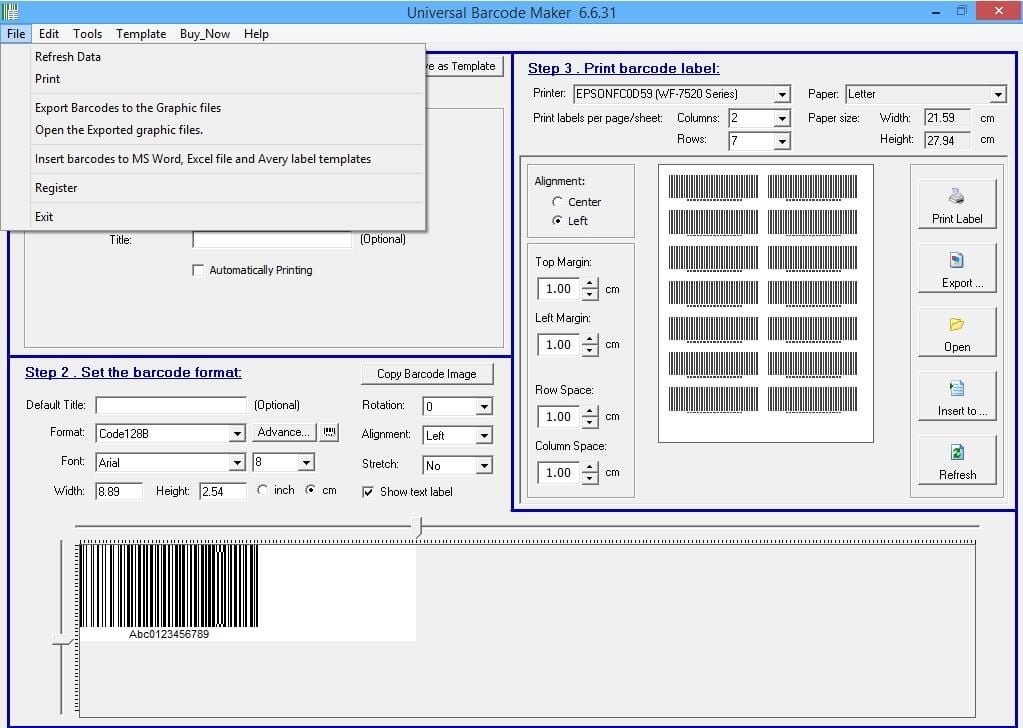
Task: Increase Top Margin with up arrow
Action: point(590,283)
